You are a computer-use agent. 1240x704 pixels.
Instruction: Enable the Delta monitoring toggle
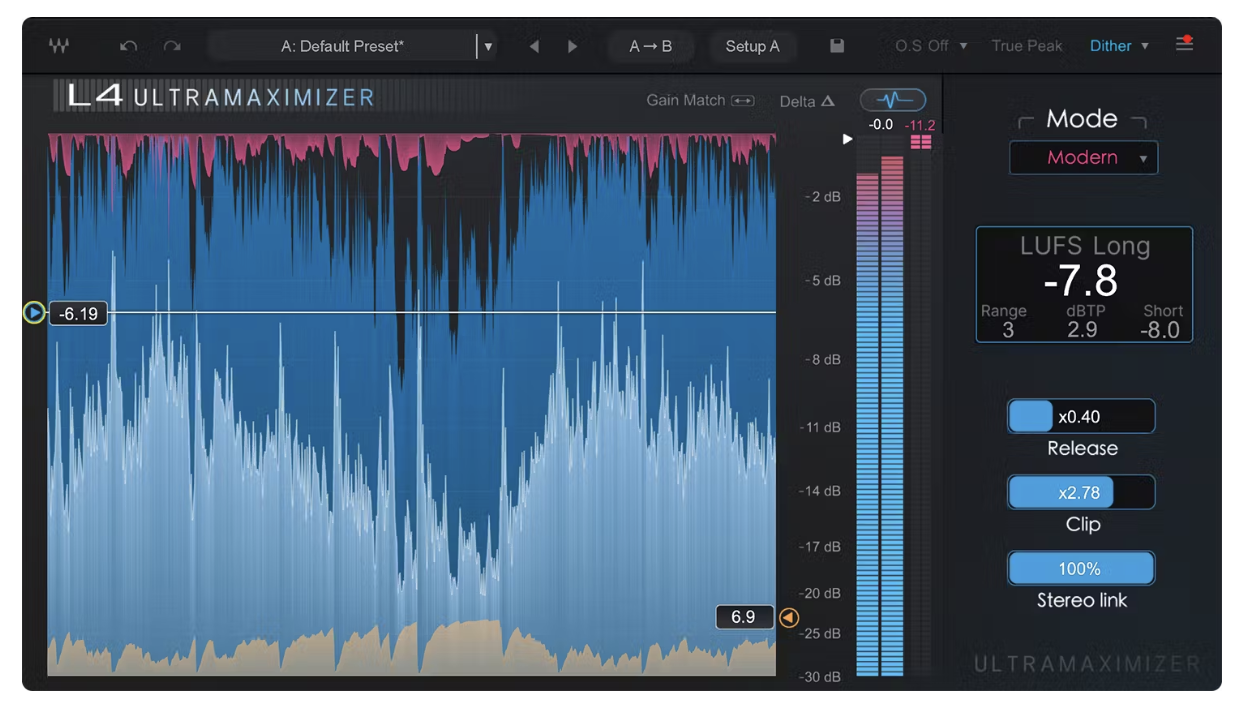coord(807,101)
